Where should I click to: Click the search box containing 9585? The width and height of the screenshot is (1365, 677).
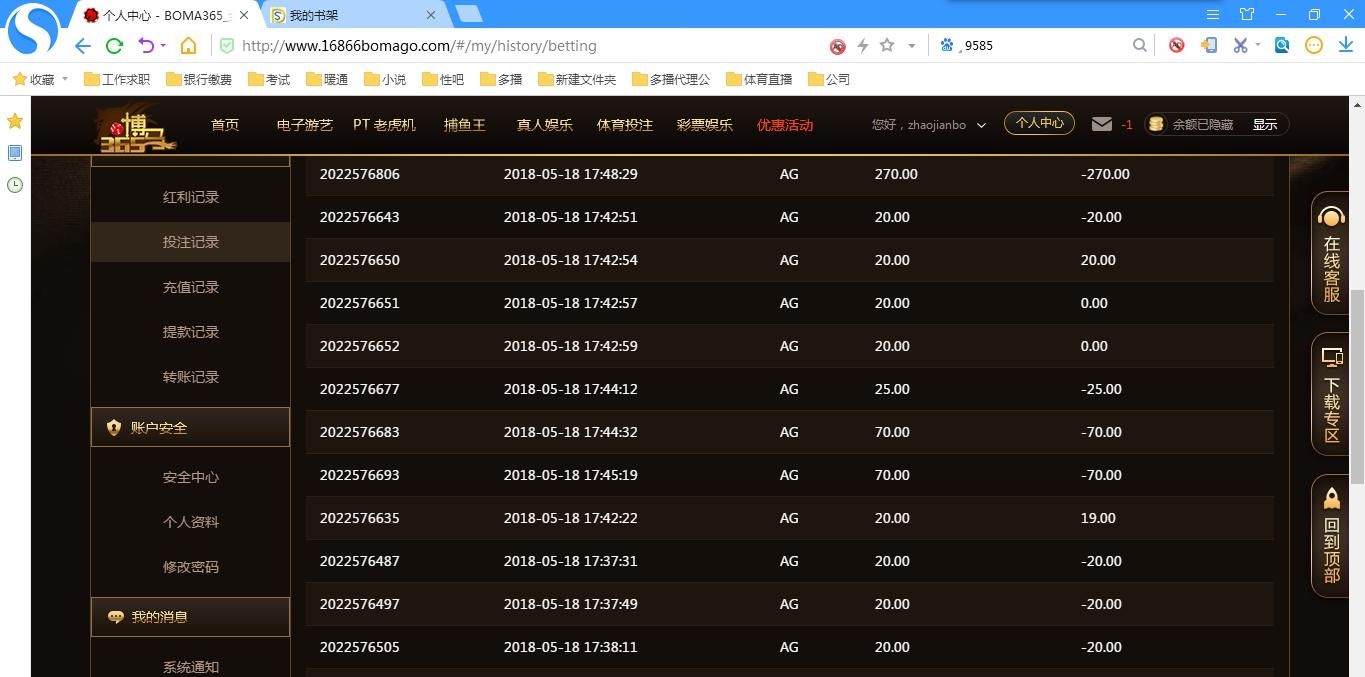pyautogui.click(x=1040, y=46)
